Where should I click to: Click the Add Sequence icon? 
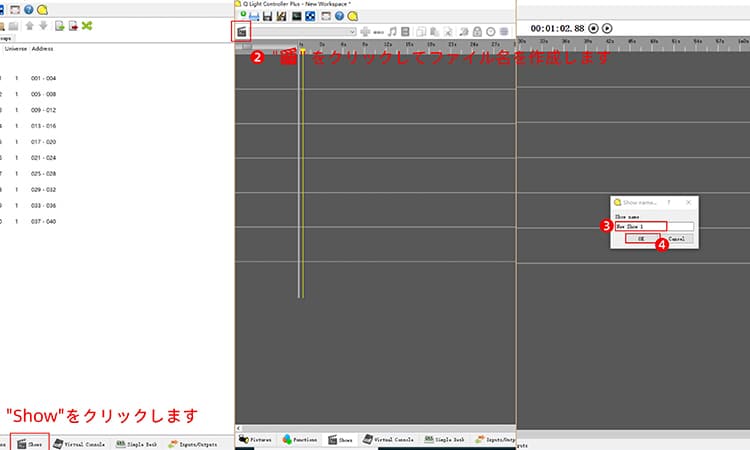click(378, 32)
